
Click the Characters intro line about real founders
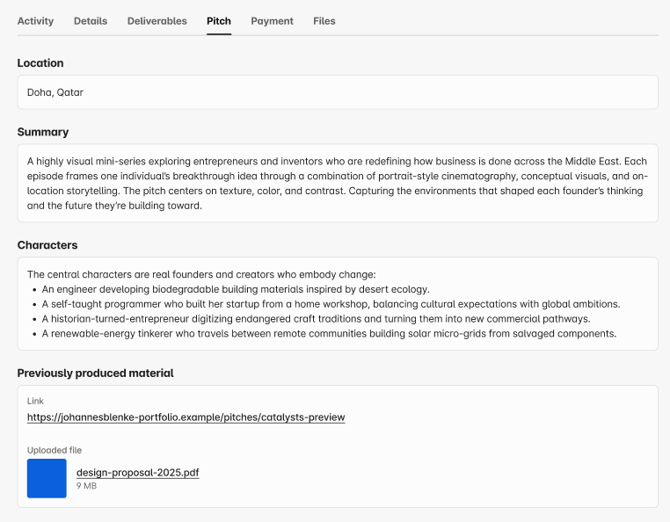201,274
